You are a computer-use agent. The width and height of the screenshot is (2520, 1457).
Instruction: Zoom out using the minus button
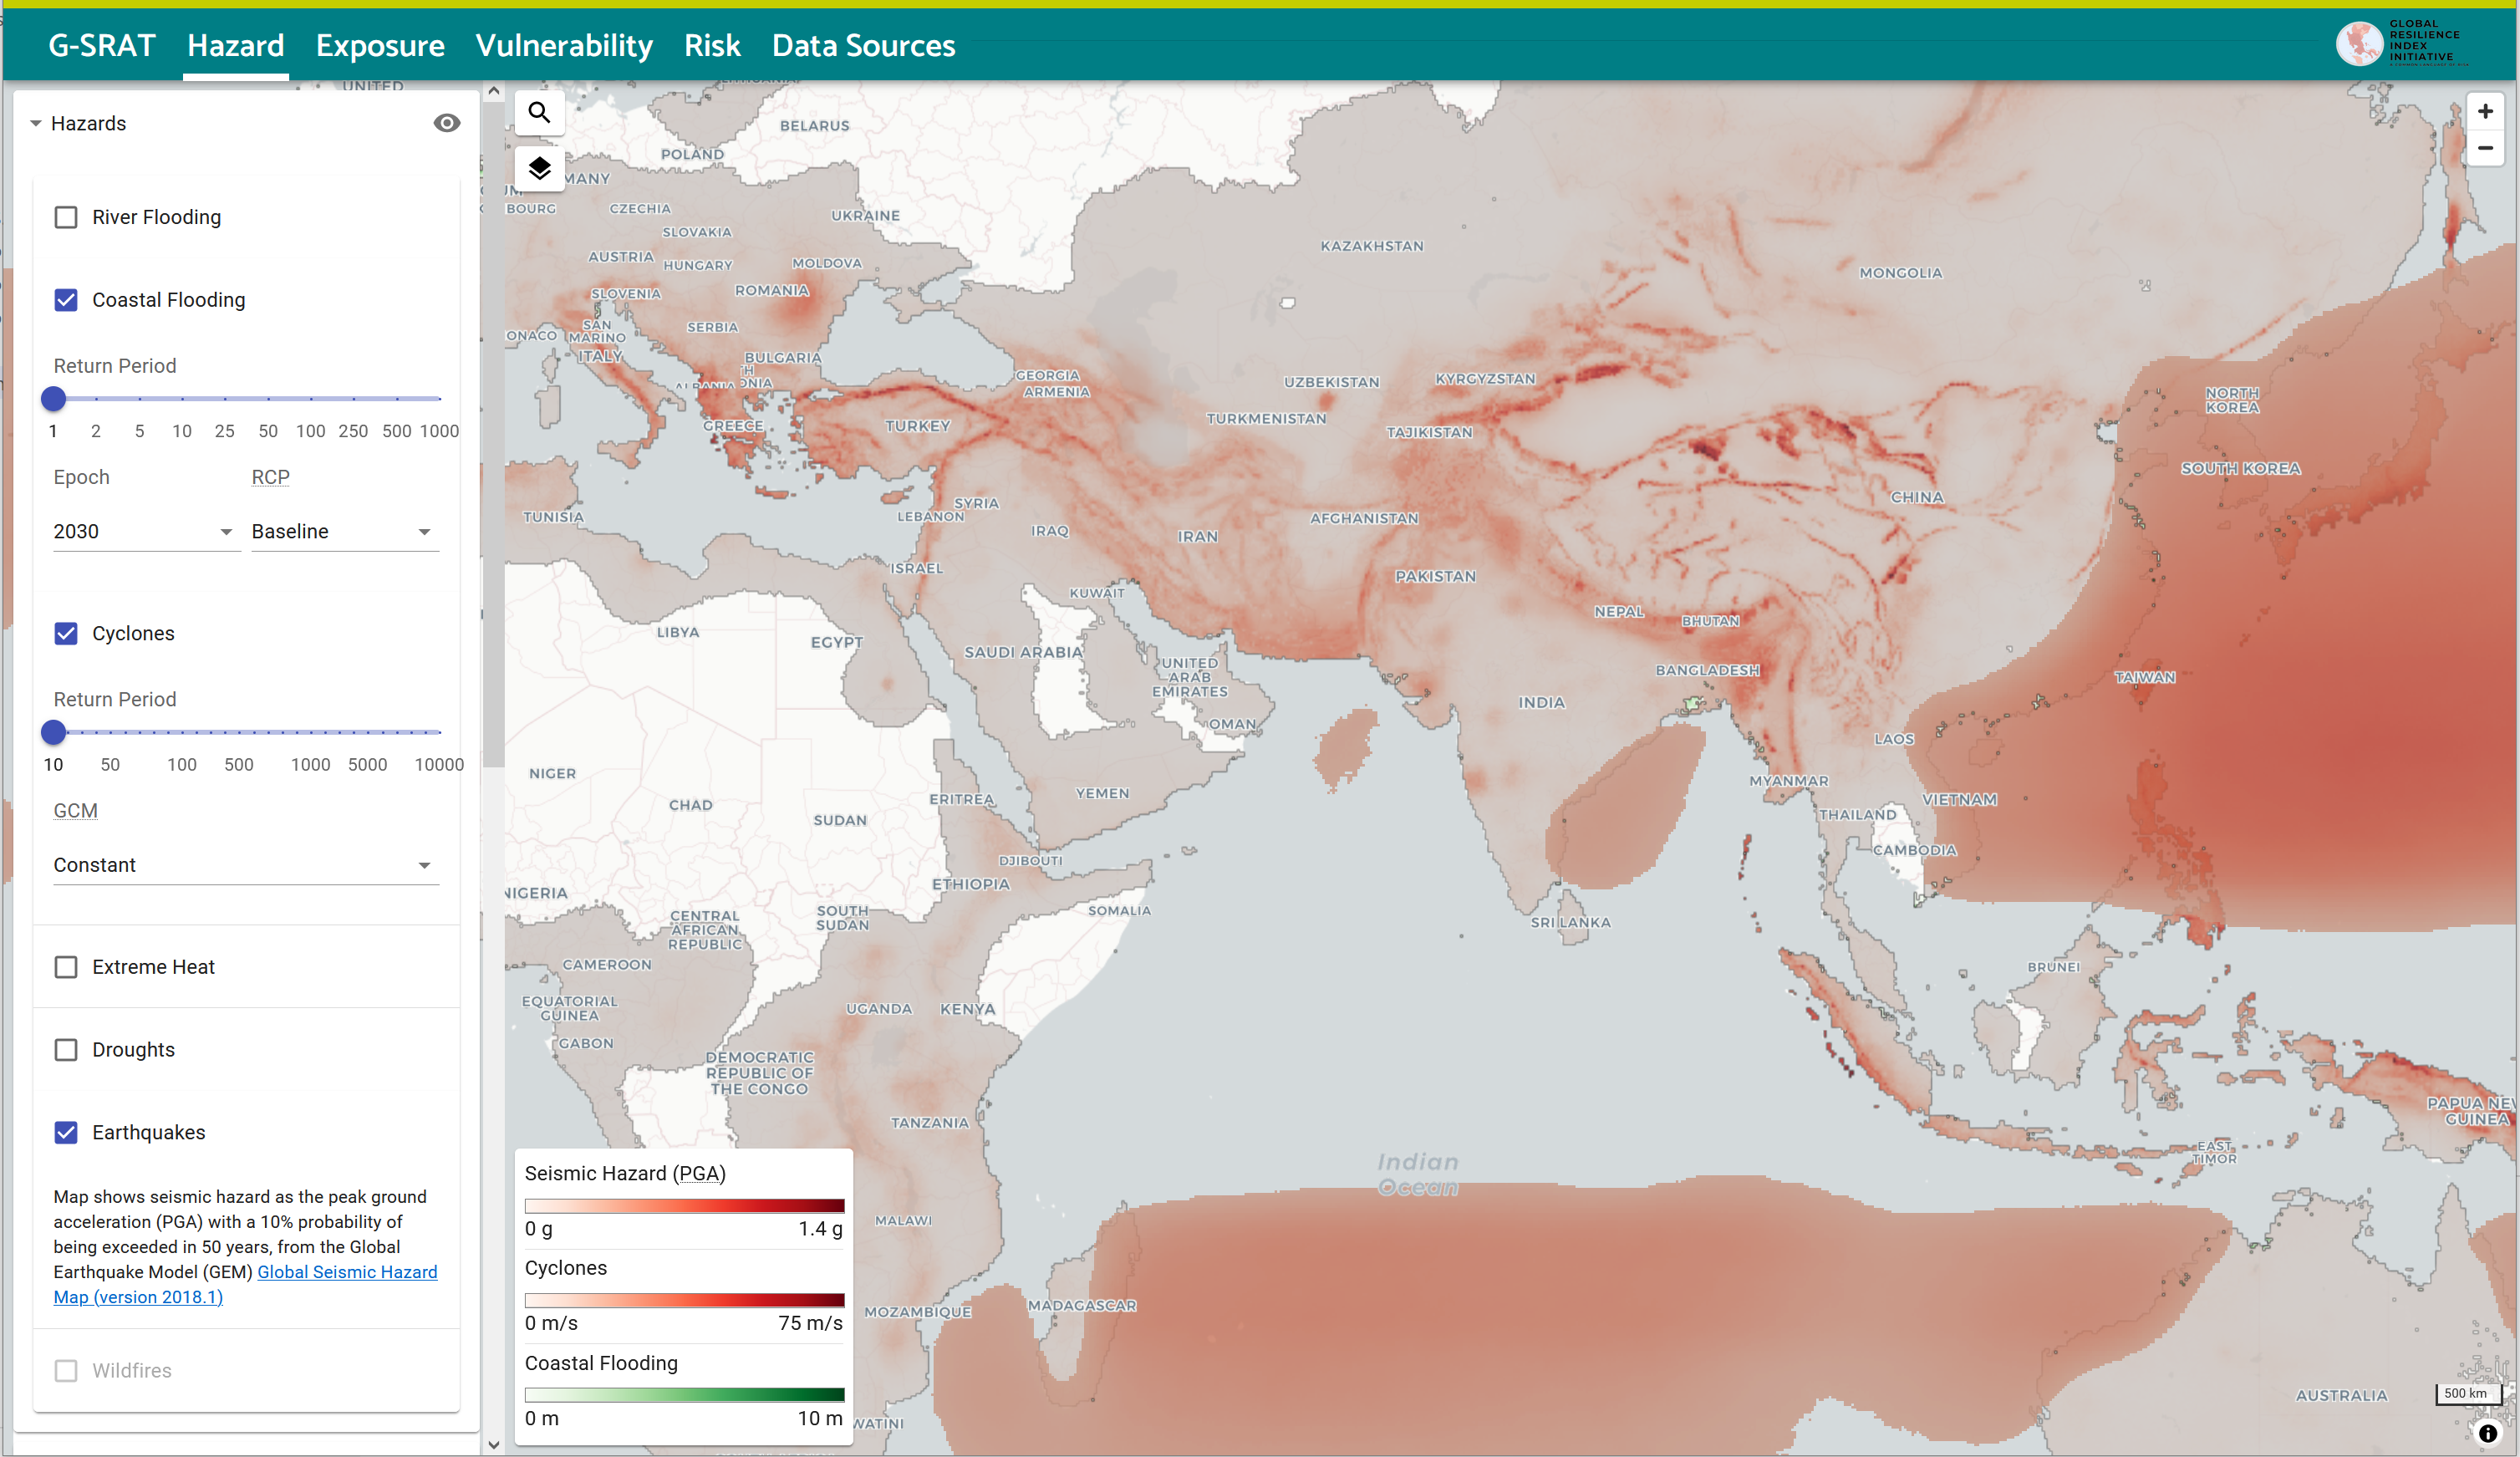(2484, 148)
